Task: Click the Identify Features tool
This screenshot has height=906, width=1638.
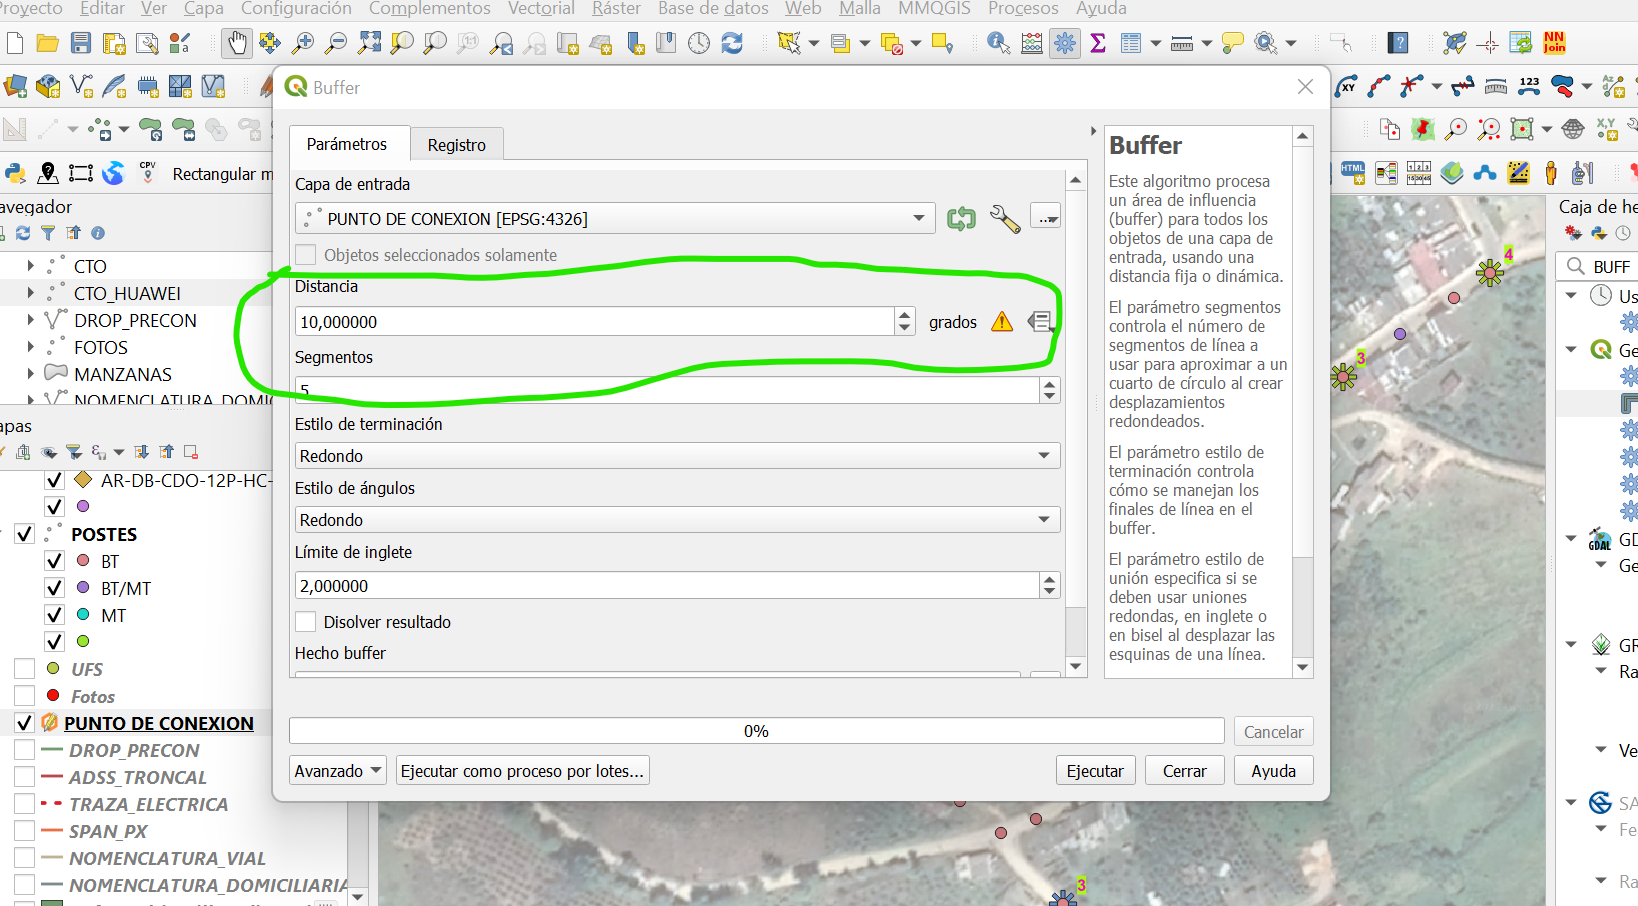Action: [996, 43]
